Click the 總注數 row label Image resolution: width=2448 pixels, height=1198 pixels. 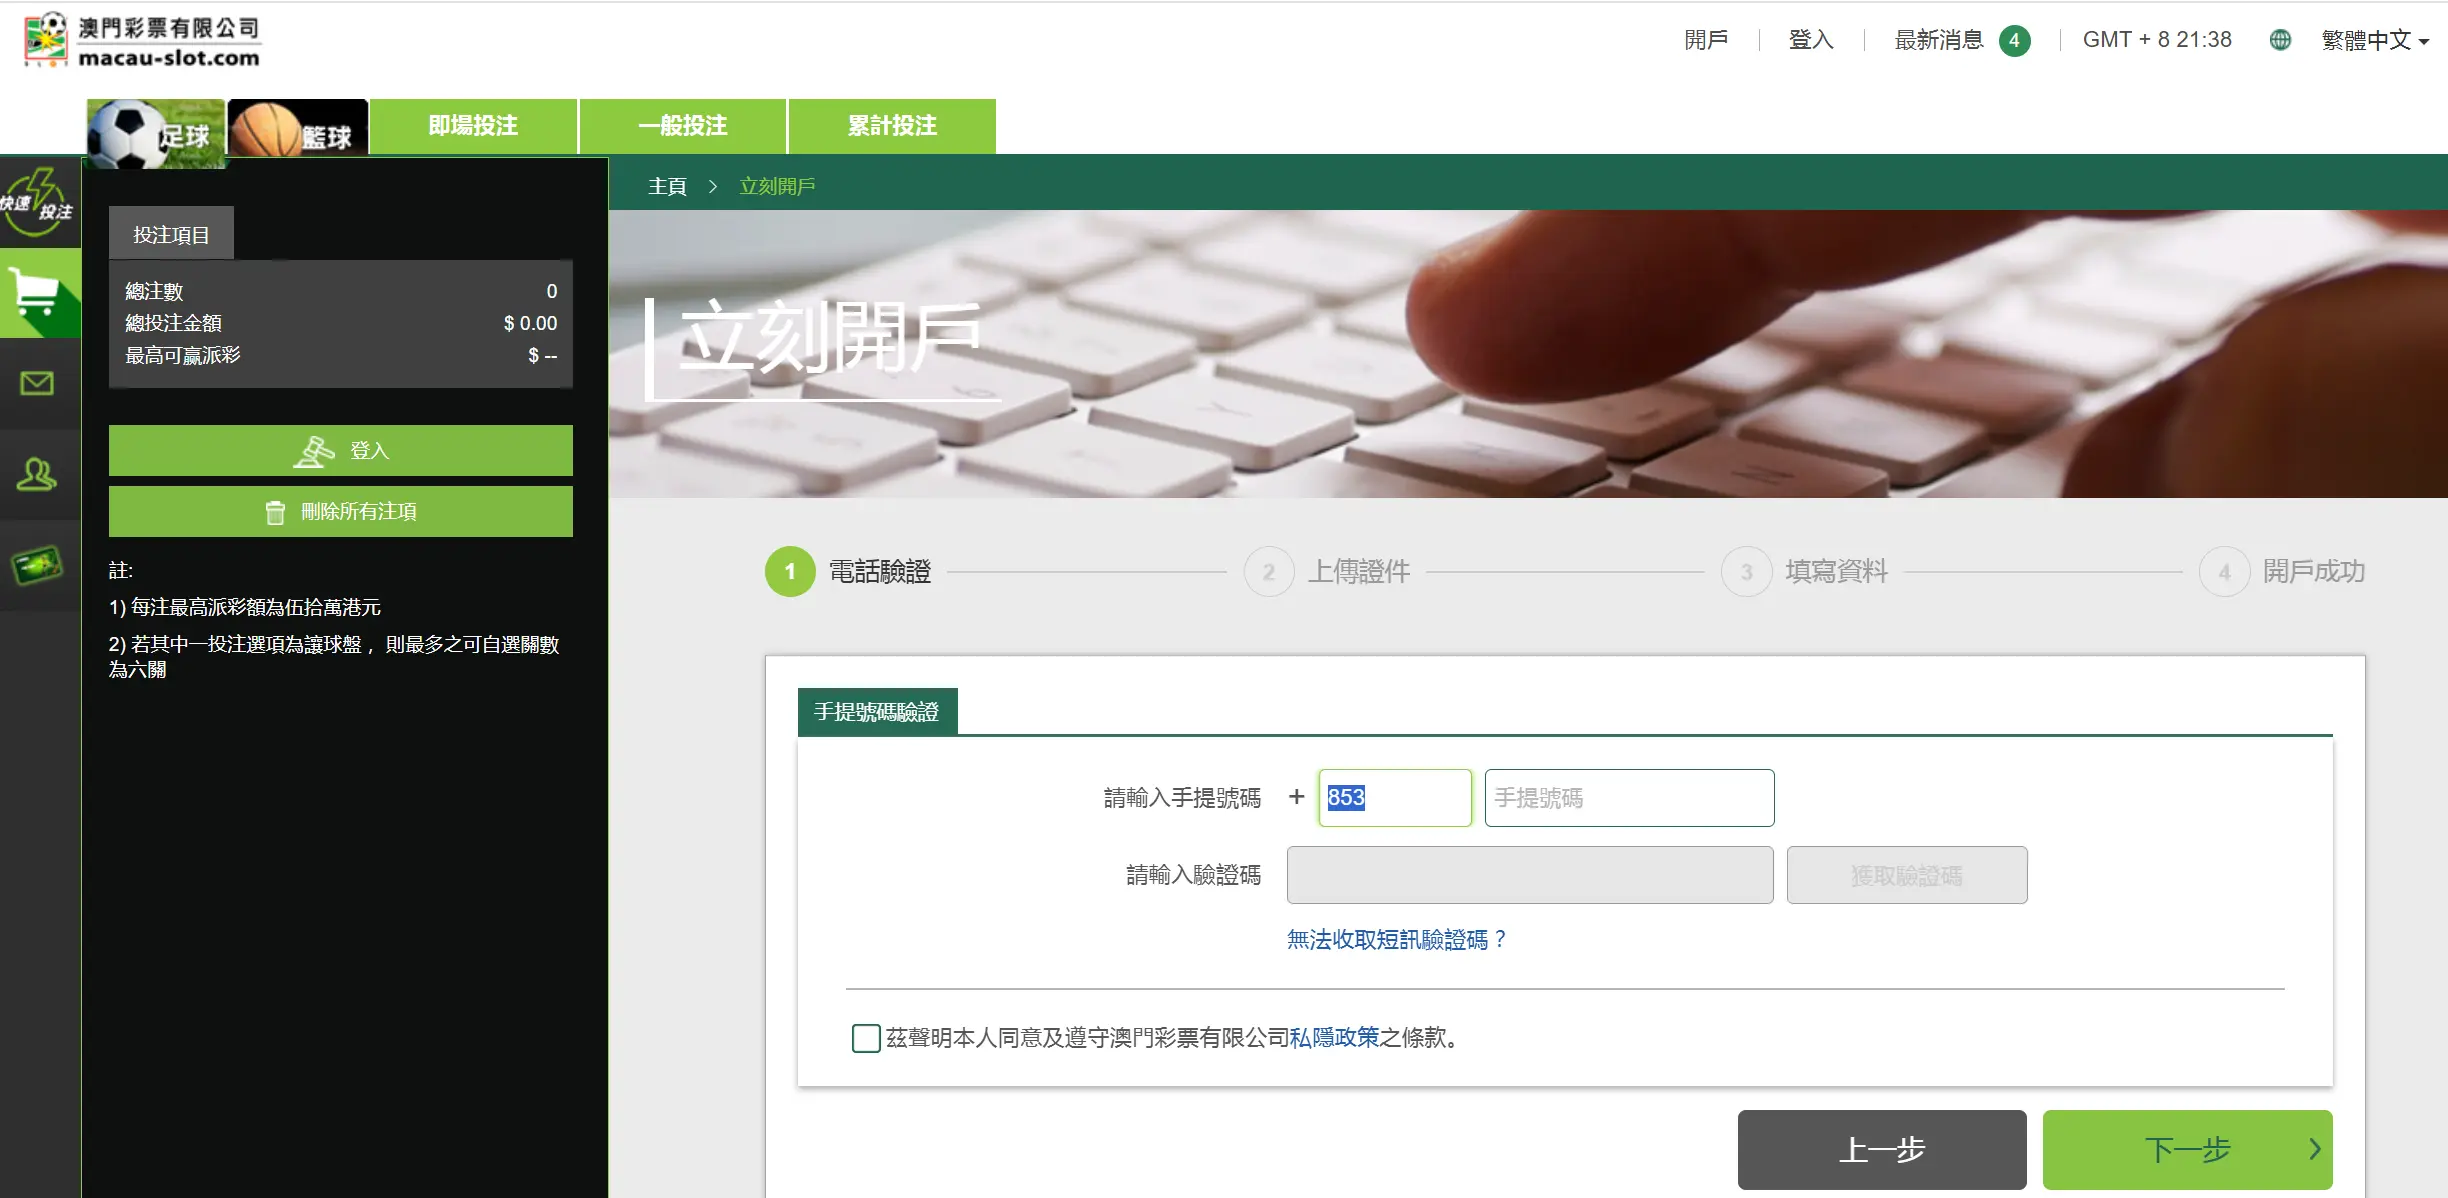pyautogui.click(x=154, y=291)
